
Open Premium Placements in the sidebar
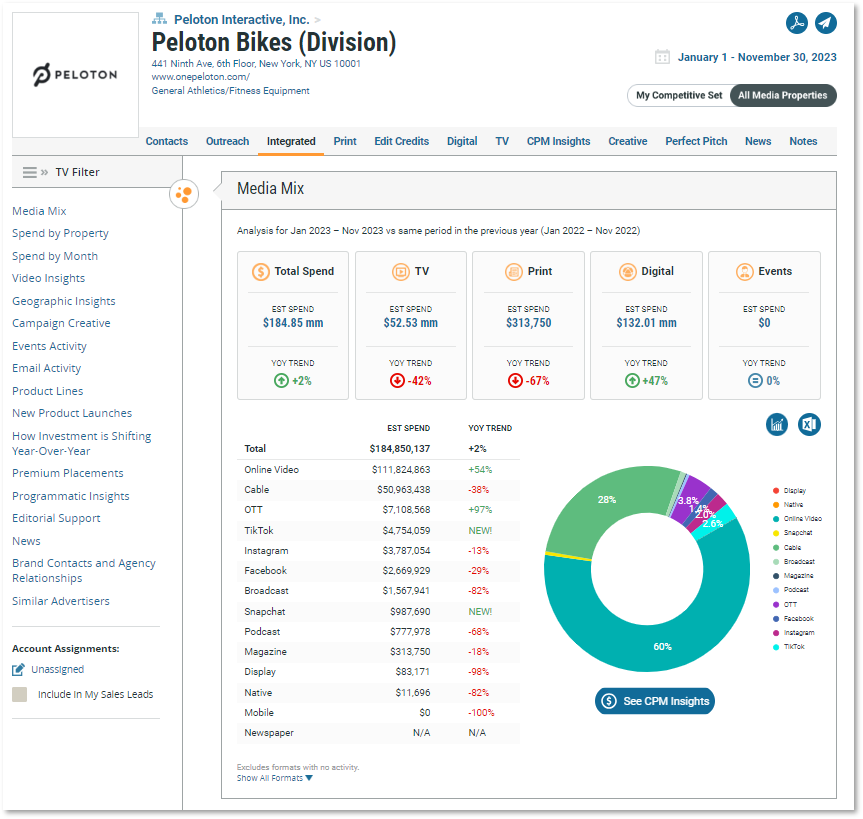coord(68,473)
